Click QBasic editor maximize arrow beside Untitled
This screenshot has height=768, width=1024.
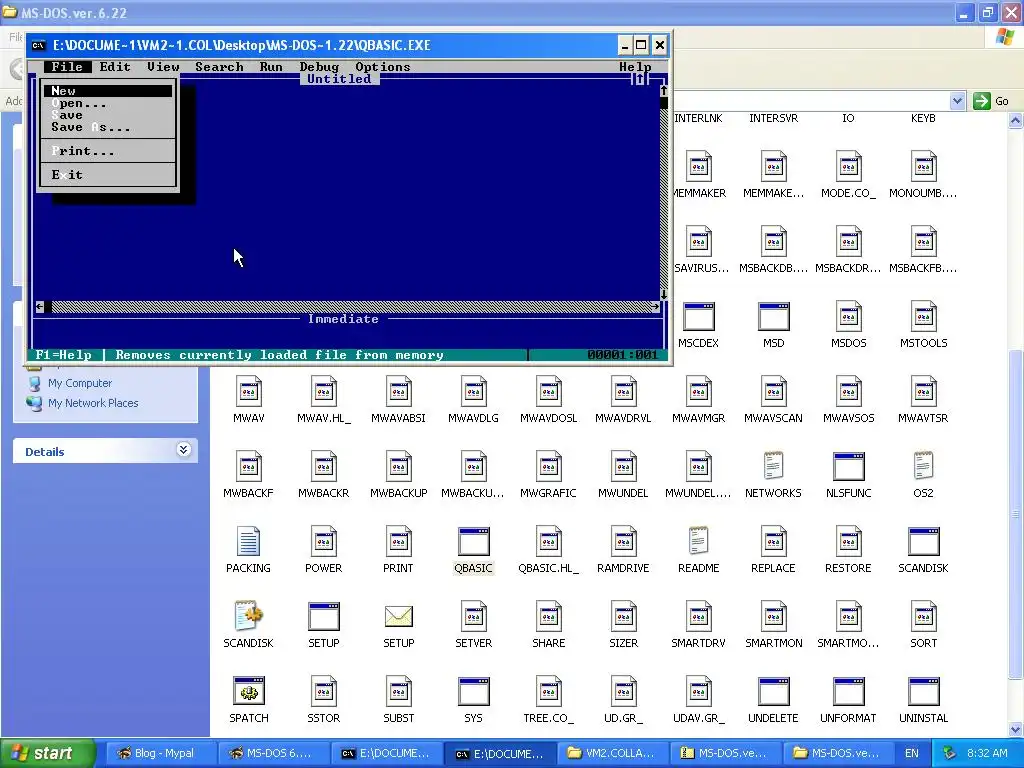639,79
